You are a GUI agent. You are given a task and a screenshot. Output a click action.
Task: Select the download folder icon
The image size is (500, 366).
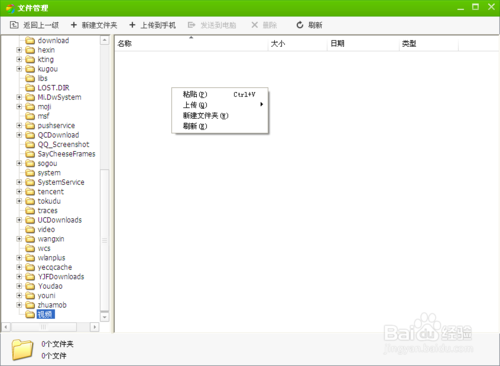[30, 40]
